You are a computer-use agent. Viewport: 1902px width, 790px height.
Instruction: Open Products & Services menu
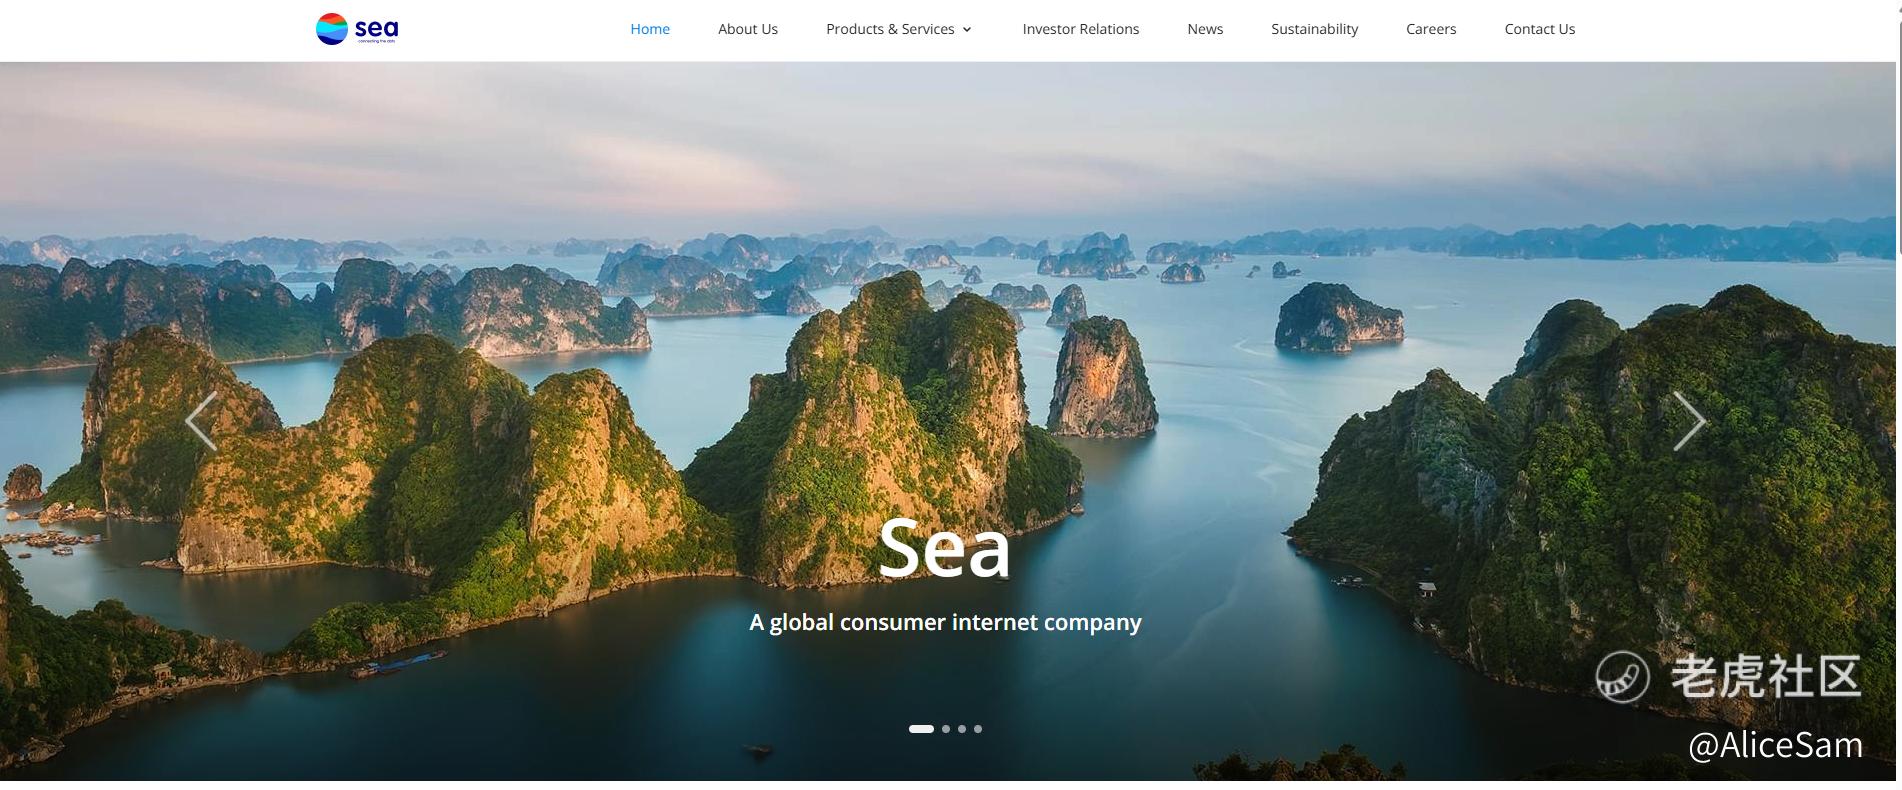pos(890,29)
